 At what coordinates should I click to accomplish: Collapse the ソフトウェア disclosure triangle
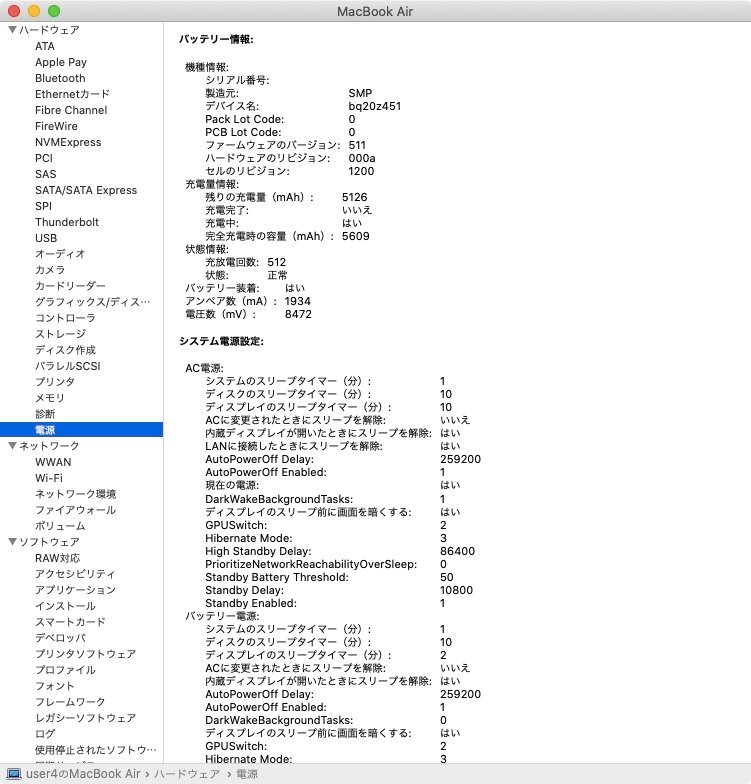click(x=13, y=542)
